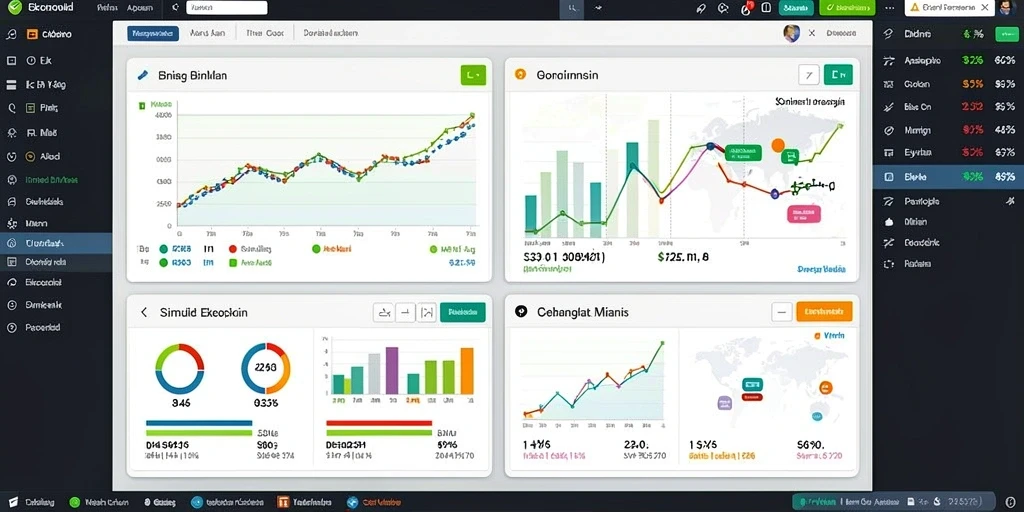Click the rocket icon in top bar
The width and height of the screenshot is (1024, 512).
tap(701, 8)
